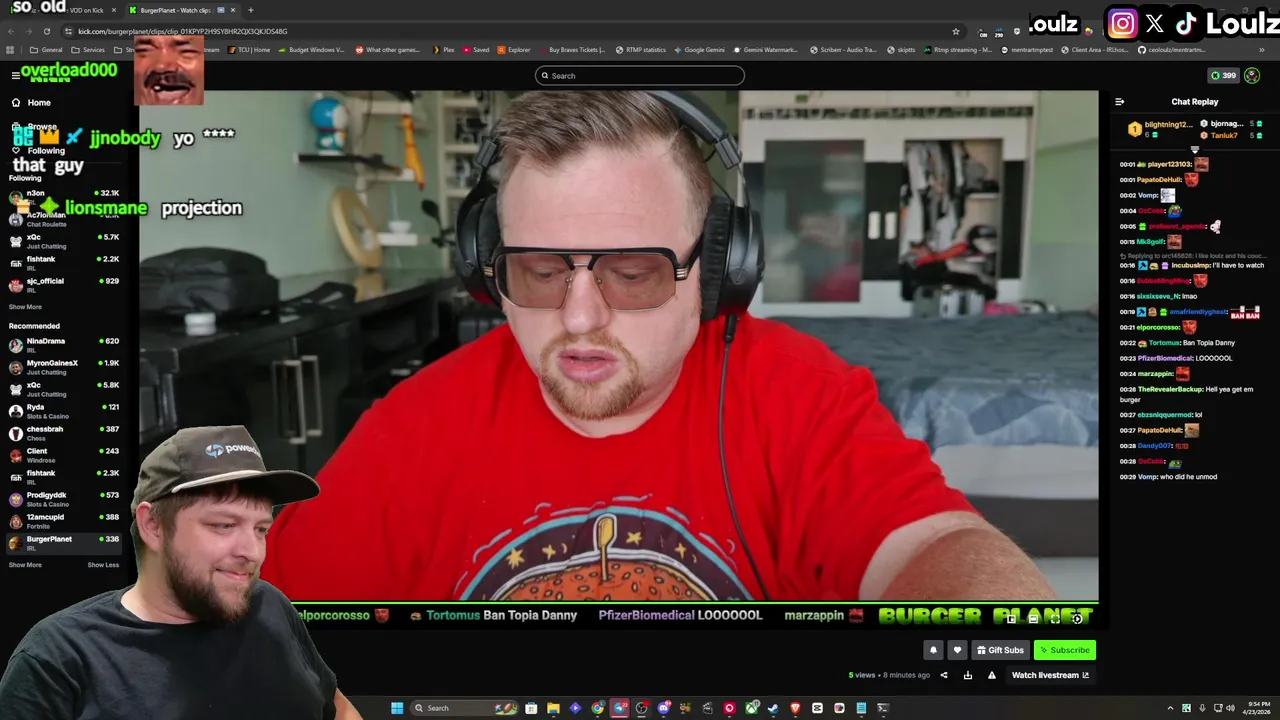
Task: Open the Terminal app from taskbar
Action: point(883,708)
